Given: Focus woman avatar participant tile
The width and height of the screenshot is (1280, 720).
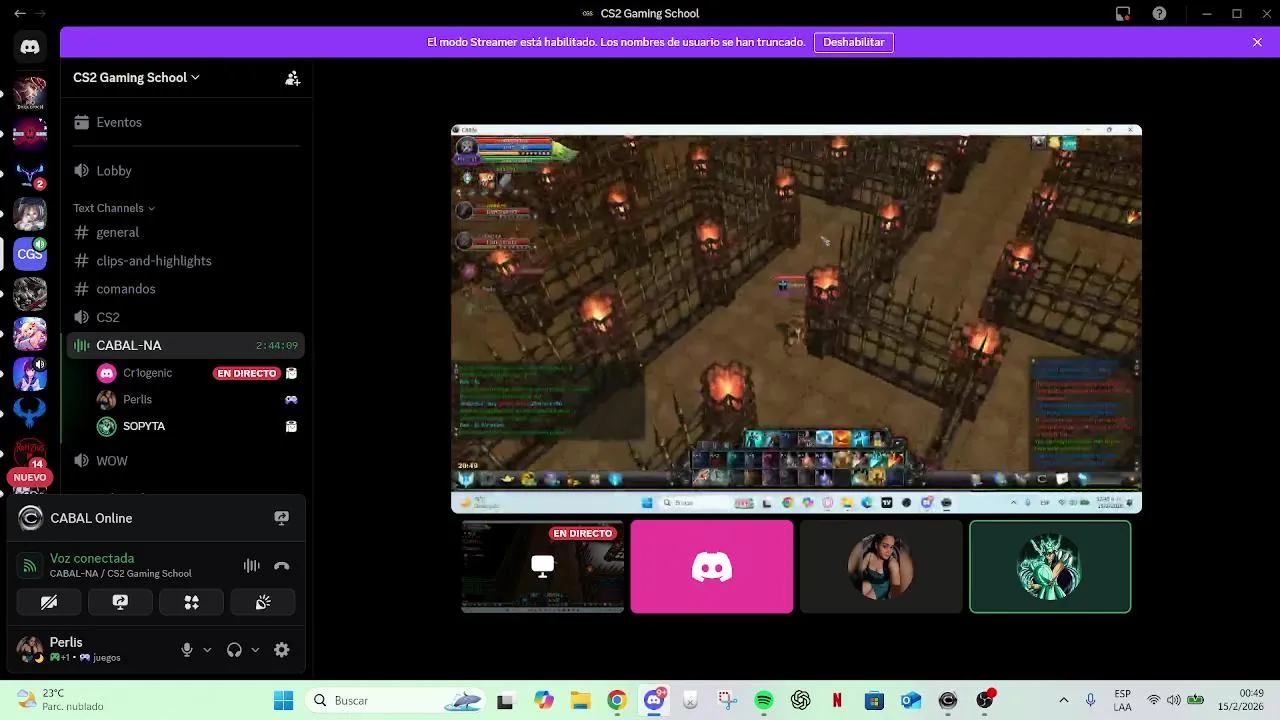Looking at the screenshot, I should point(881,566).
